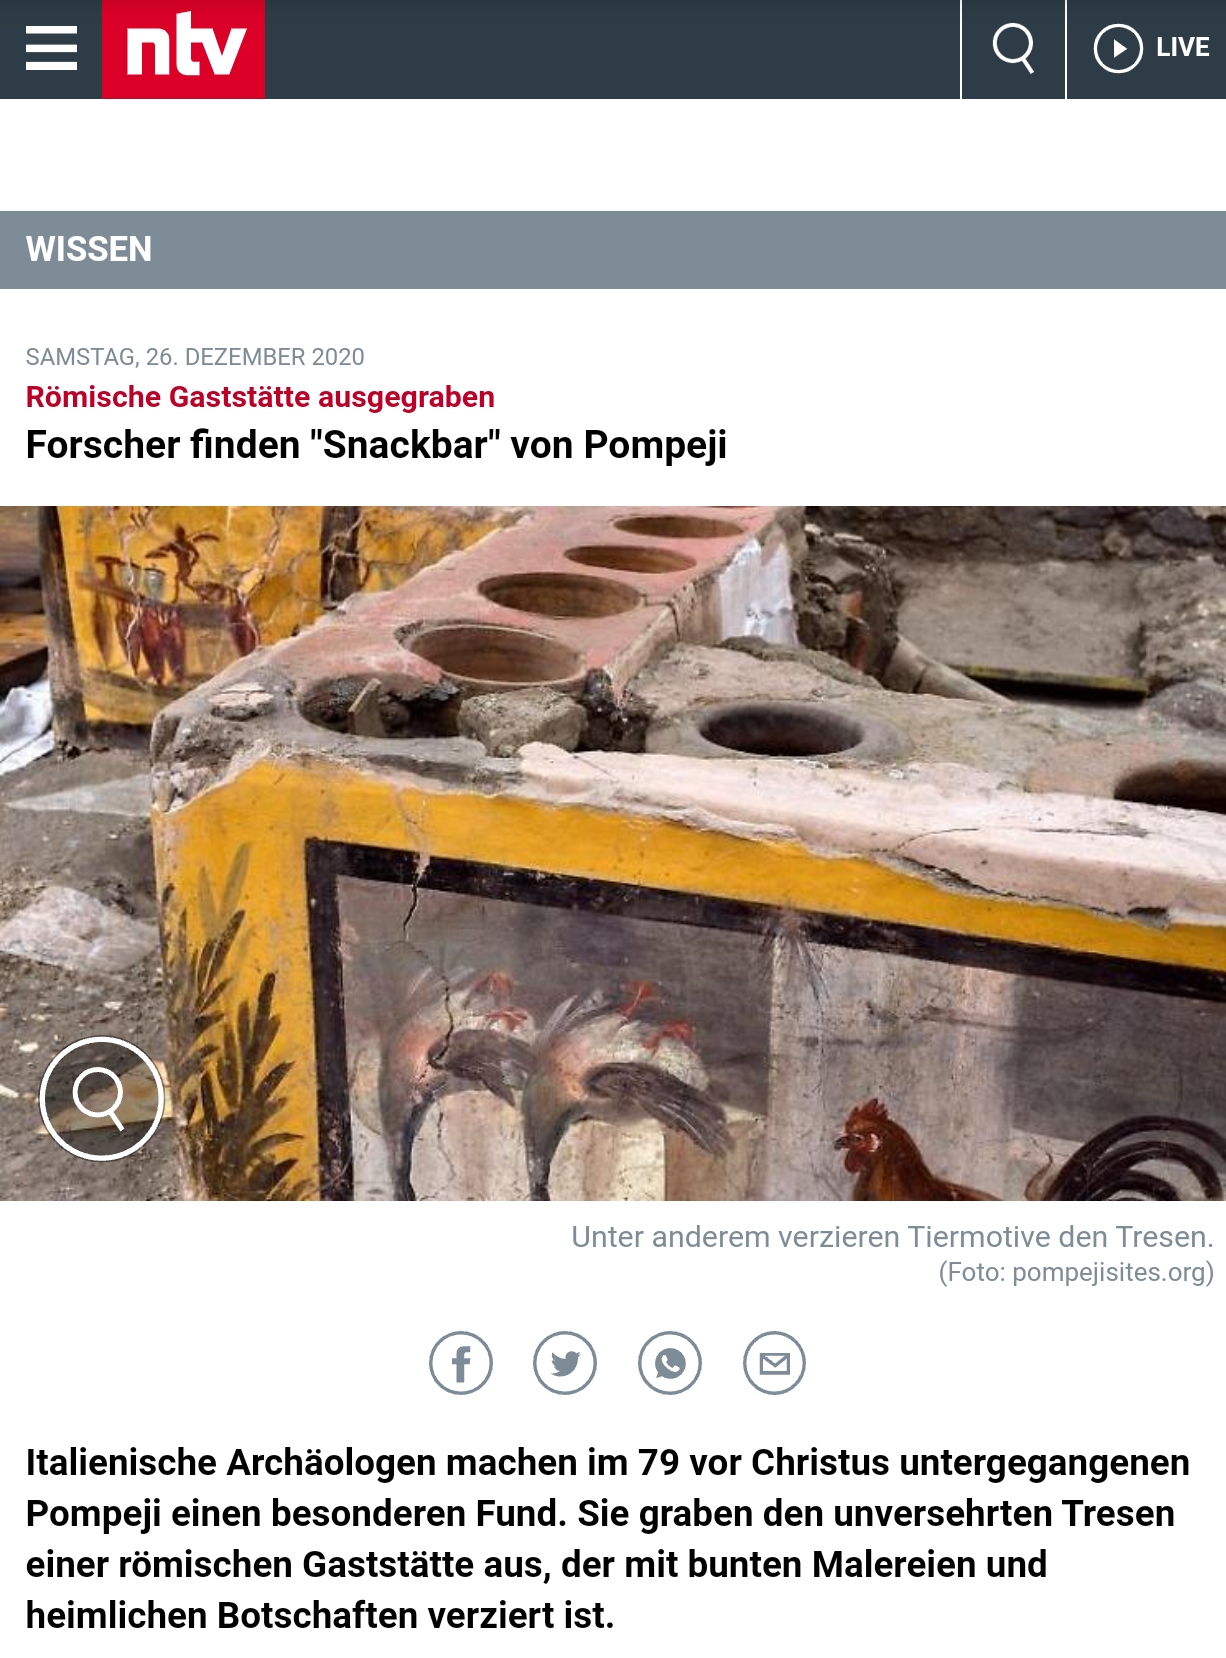
Task: Send the article by email
Action: (x=775, y=1363)
